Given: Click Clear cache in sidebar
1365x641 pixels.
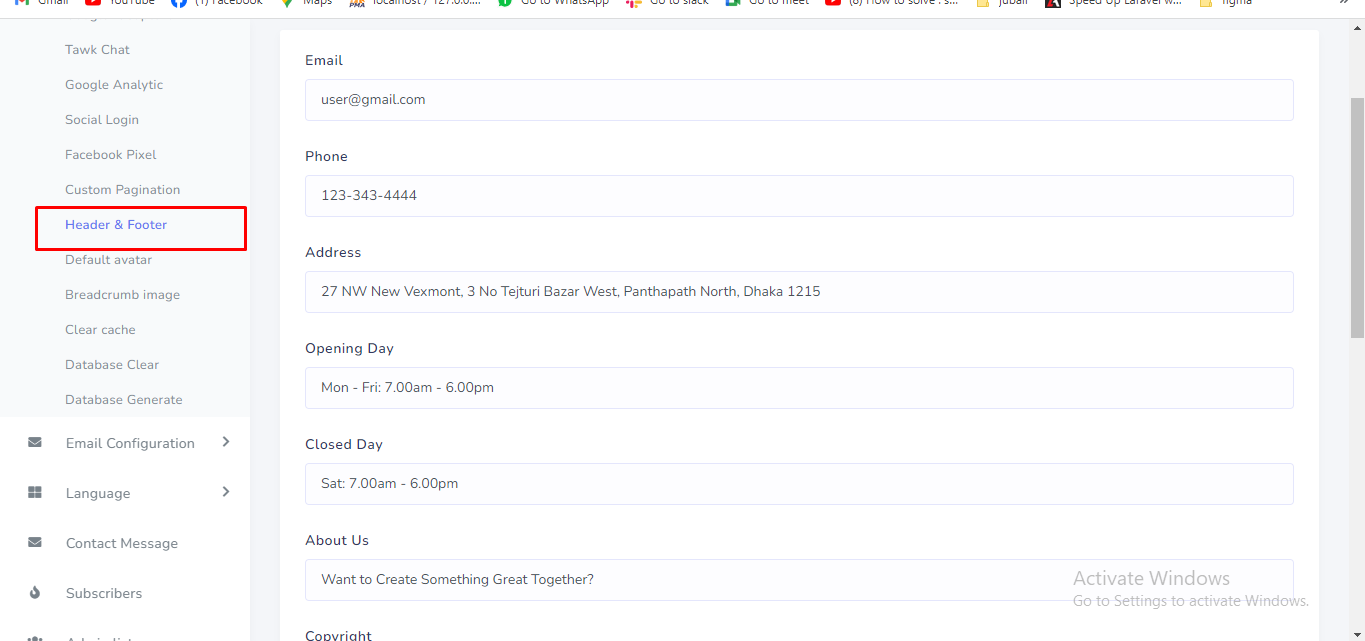Looking at the screenshot, I should click(x=100, y=330).
